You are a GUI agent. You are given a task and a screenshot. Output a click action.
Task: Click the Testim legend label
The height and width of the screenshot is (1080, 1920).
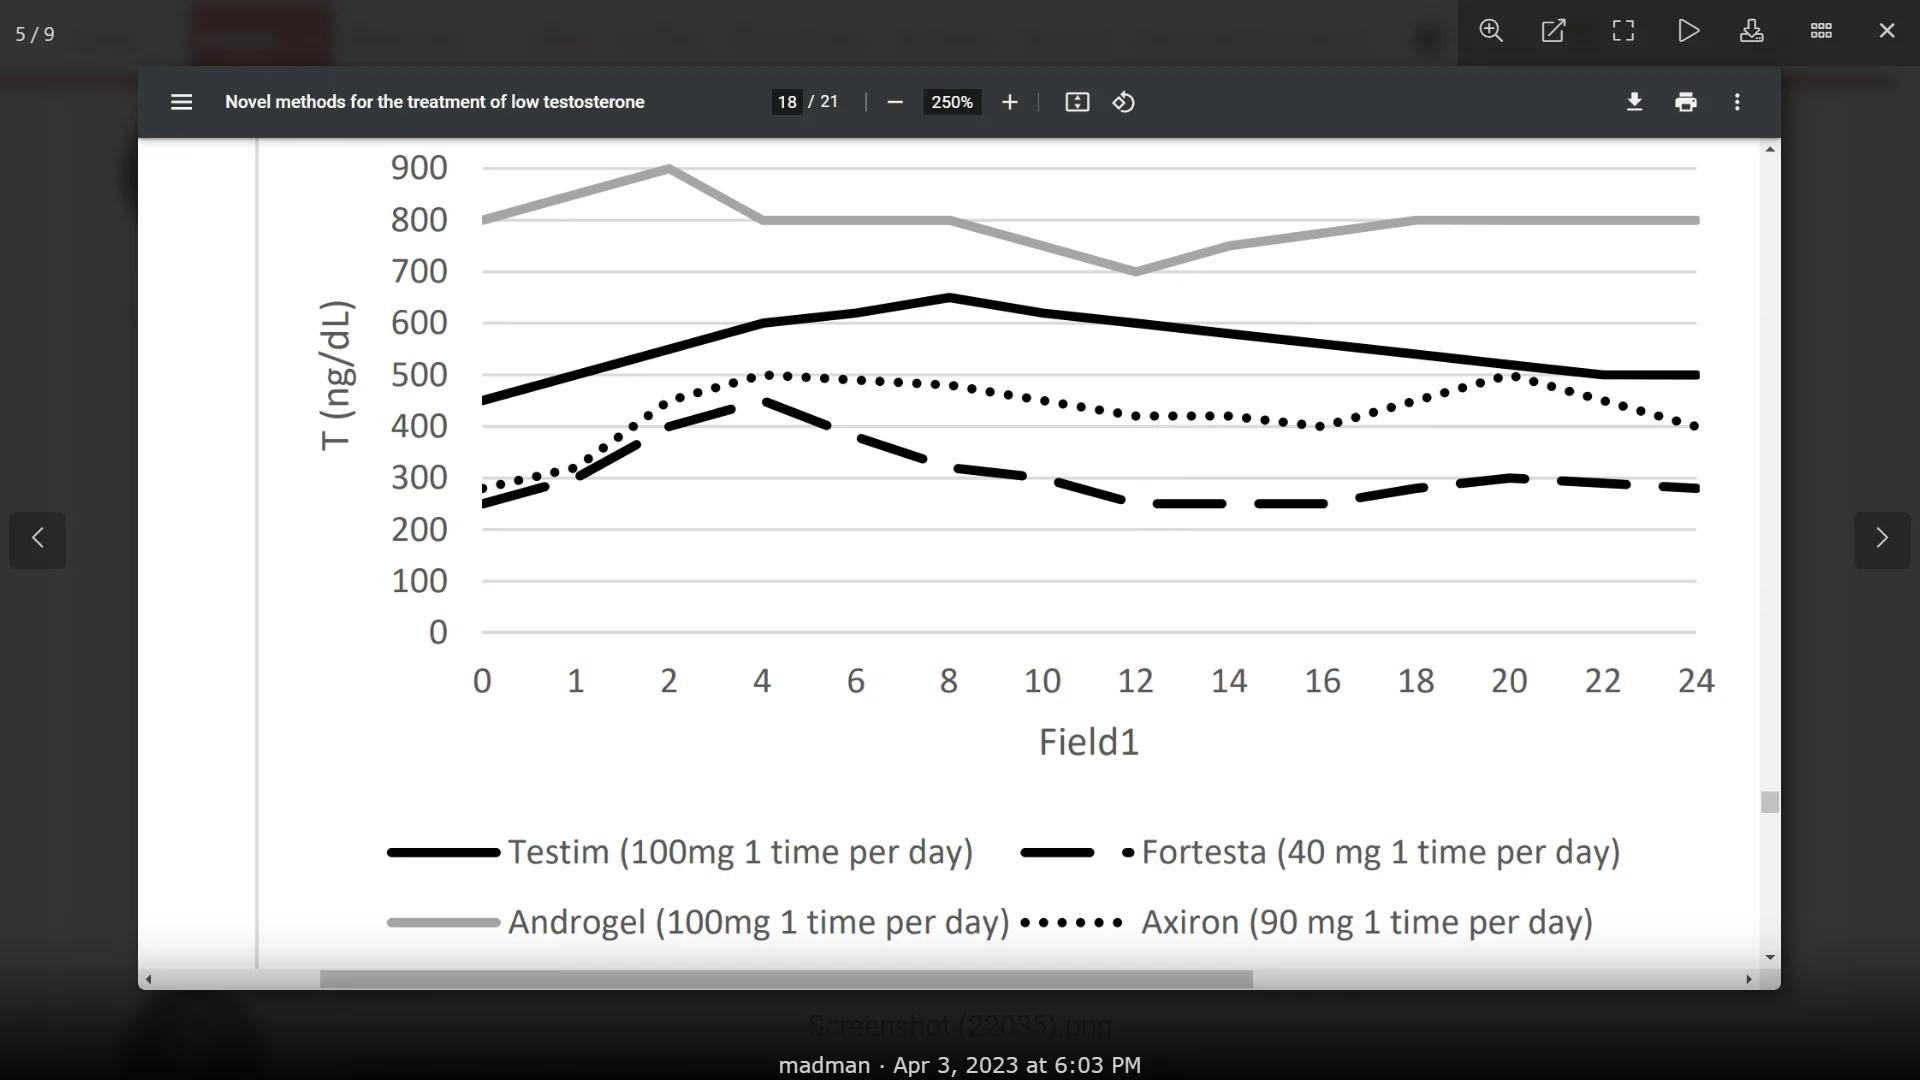click(740, 853)
